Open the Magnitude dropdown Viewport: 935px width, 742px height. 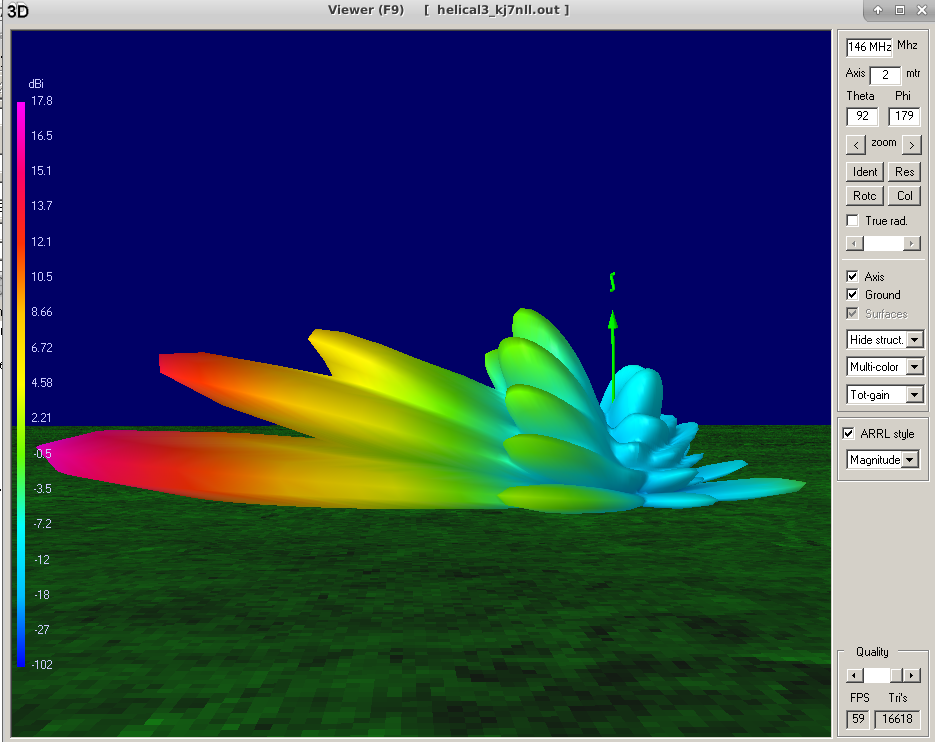[883, 459]
